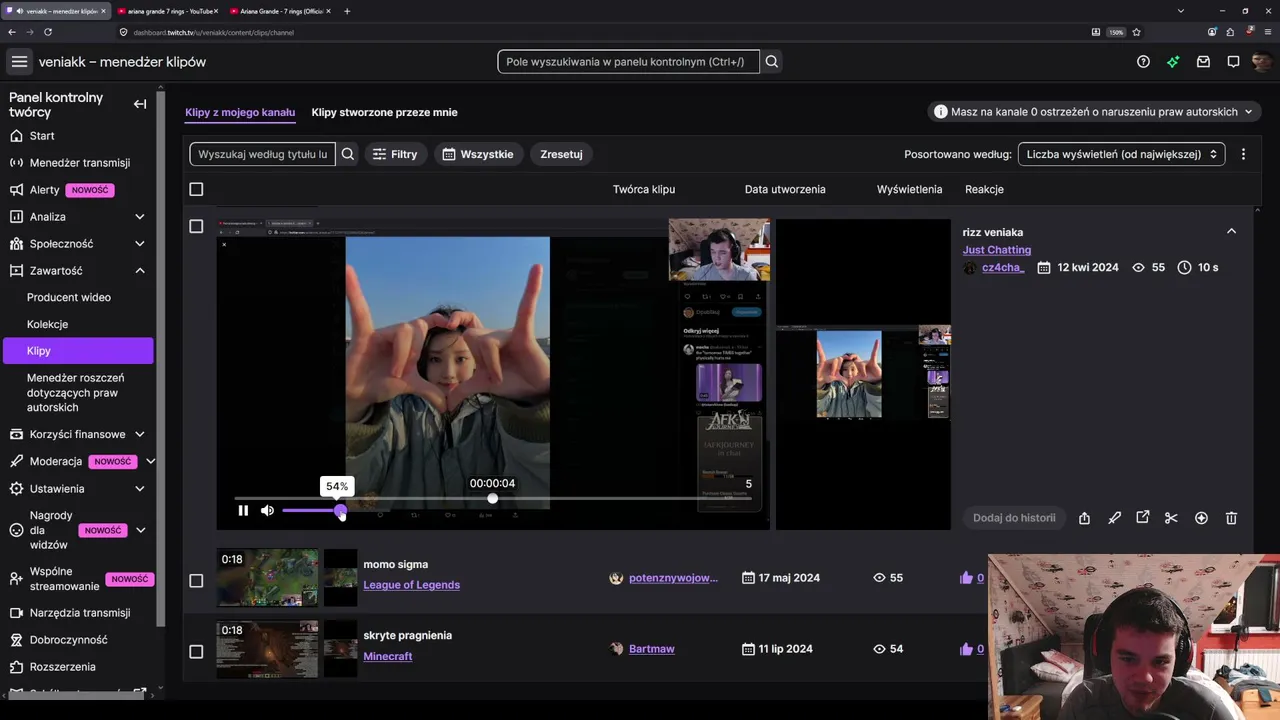Screen dimensions: 1280x720
Task: Open Menedżer transmisji in sidebar
Action: pos(78,163)
